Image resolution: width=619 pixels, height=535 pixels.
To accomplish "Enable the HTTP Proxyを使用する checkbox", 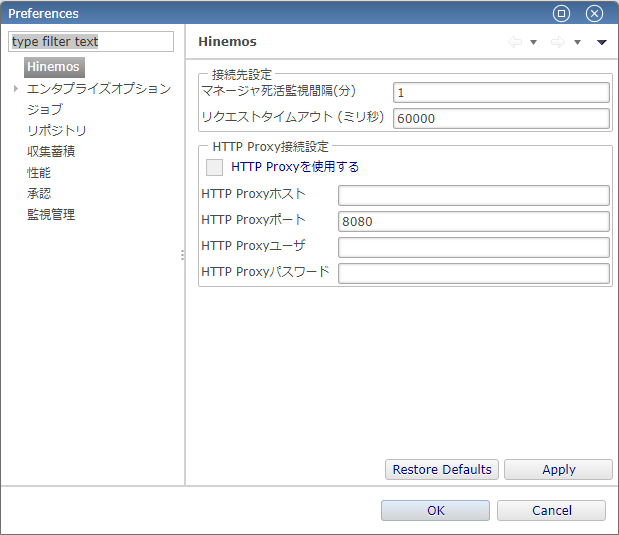I will click(214, 167).
